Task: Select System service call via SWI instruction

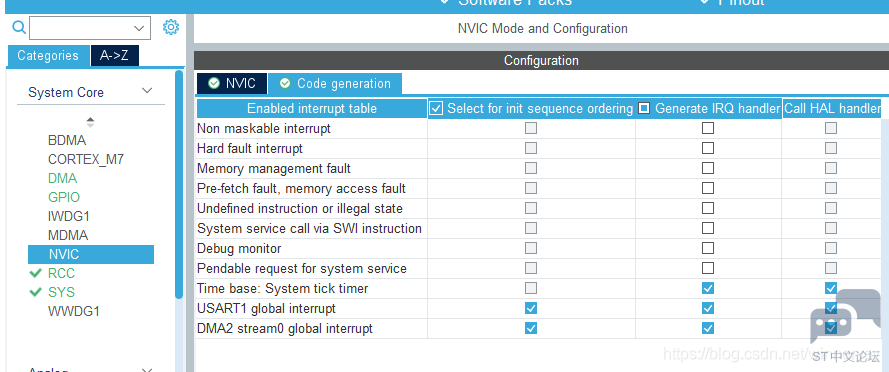Action: tap(539, 229)
